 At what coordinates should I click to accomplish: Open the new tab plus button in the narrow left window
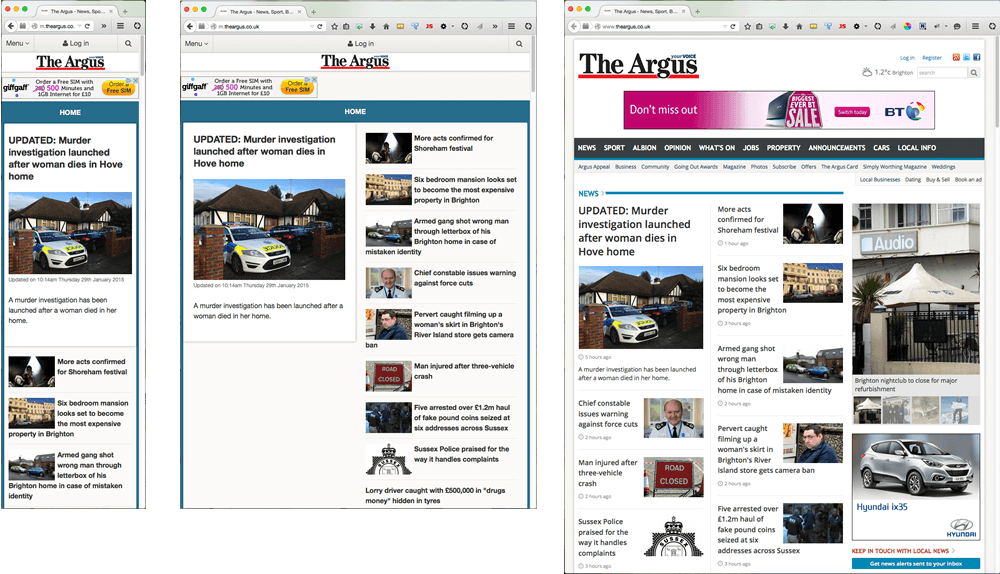click(125, 11)
